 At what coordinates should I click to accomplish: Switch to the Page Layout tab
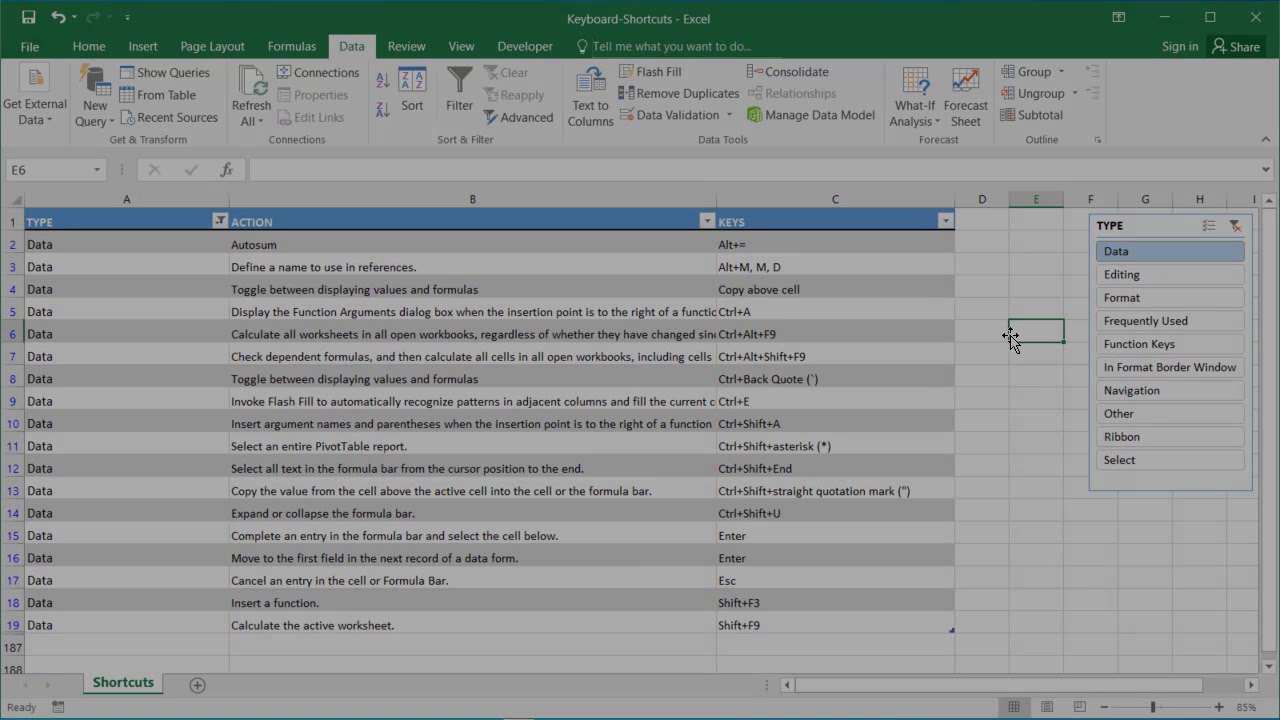[212, 46]
